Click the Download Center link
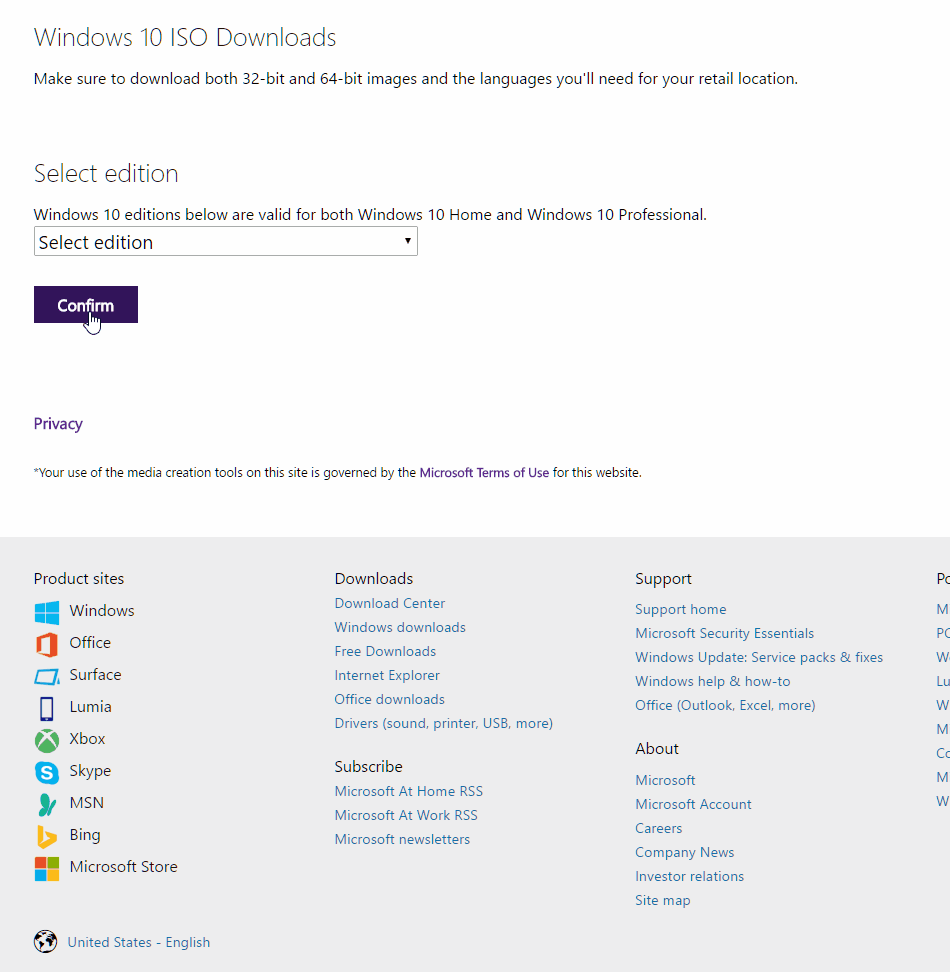The height and width of the screenshot is (972, 950). (x=389, y=603)
